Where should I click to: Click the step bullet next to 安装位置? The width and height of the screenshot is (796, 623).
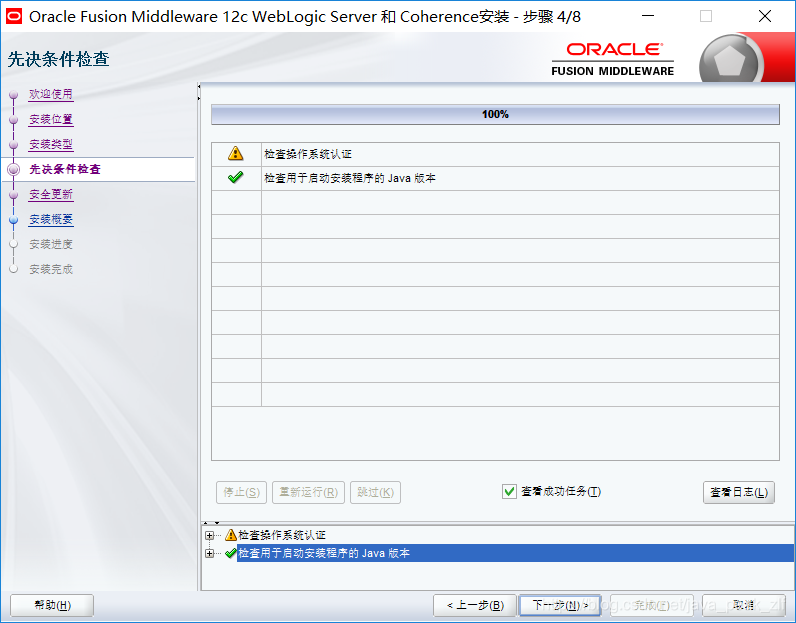tap(14, 119)
